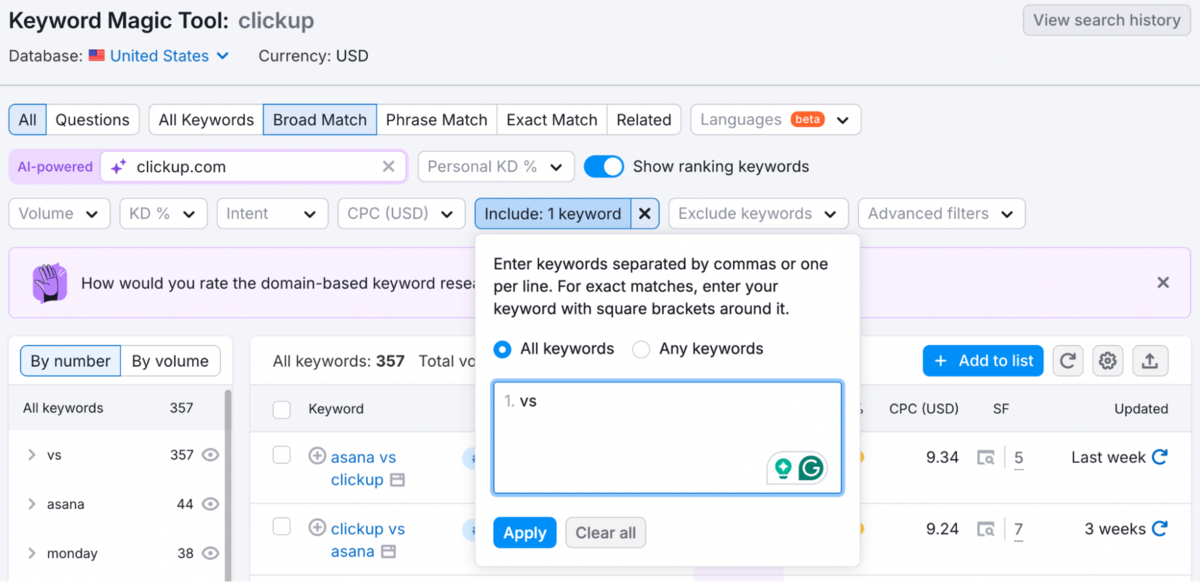Switch to All Keywords match type
Image resolution: width=1200 pixels, height=582 pixels.
point(206,120)
